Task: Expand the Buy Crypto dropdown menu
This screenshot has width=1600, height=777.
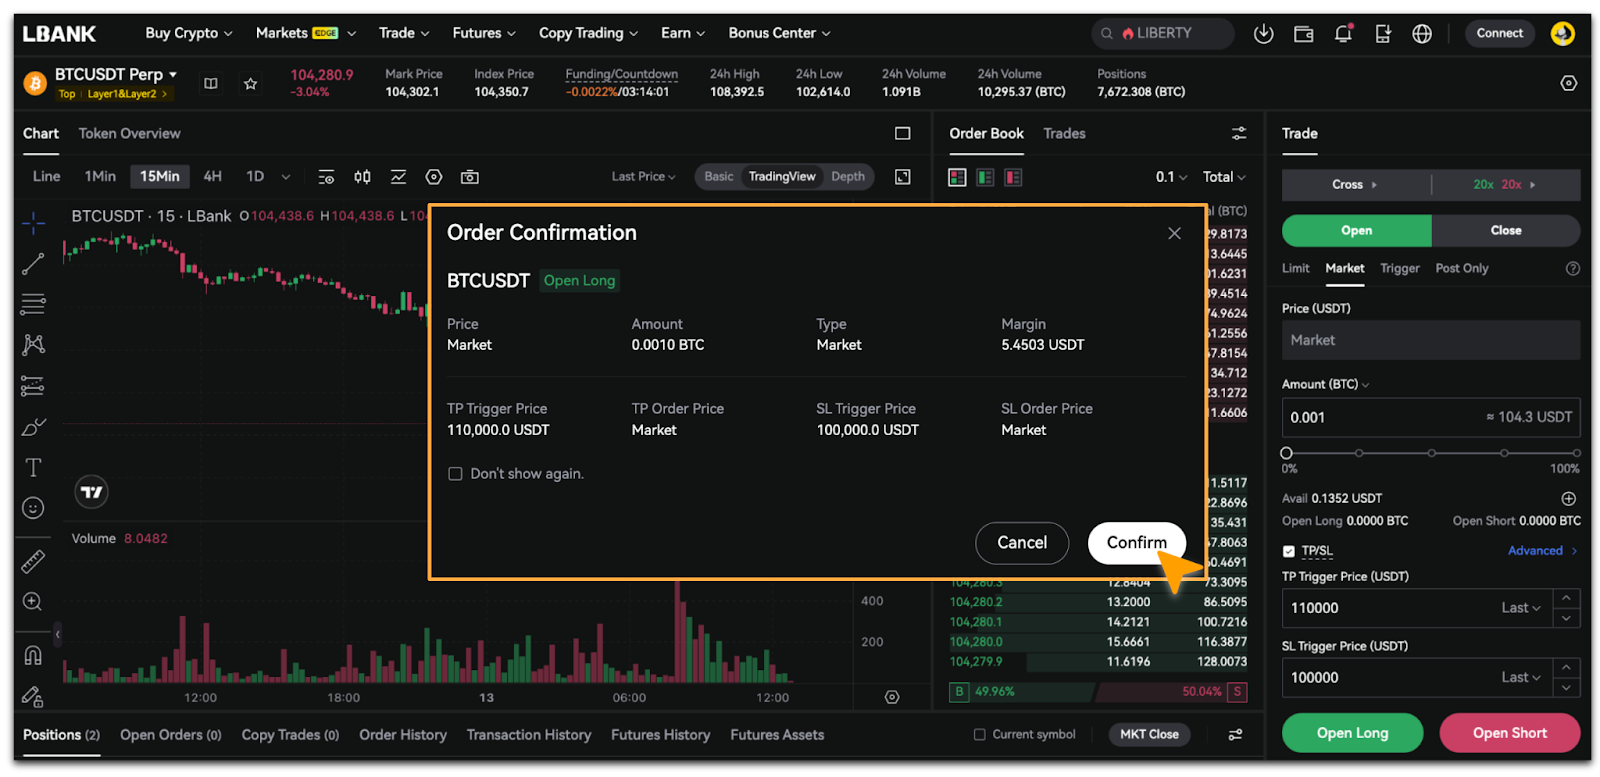Action: coord(188,33)
